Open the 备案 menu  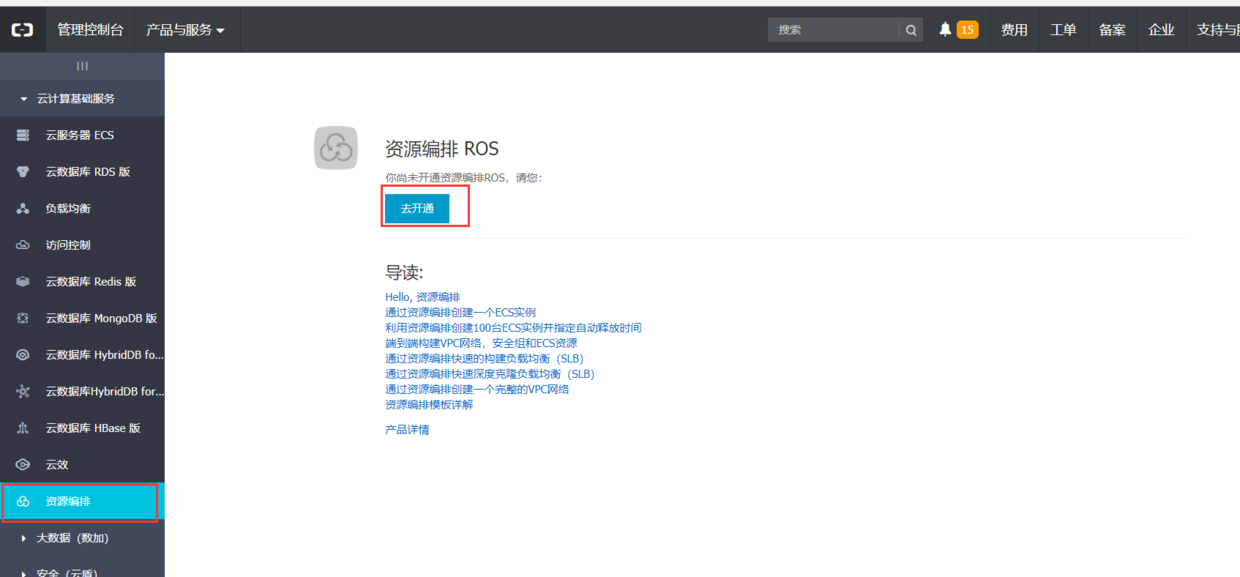tap(1112, 30)
